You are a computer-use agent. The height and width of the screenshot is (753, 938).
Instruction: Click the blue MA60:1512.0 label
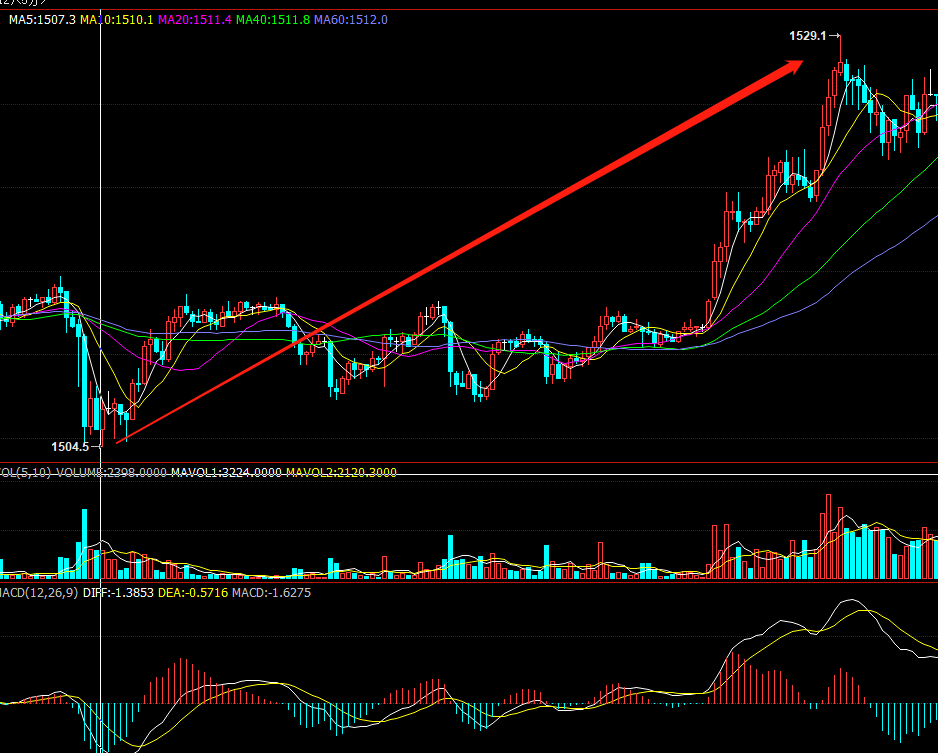351,20
